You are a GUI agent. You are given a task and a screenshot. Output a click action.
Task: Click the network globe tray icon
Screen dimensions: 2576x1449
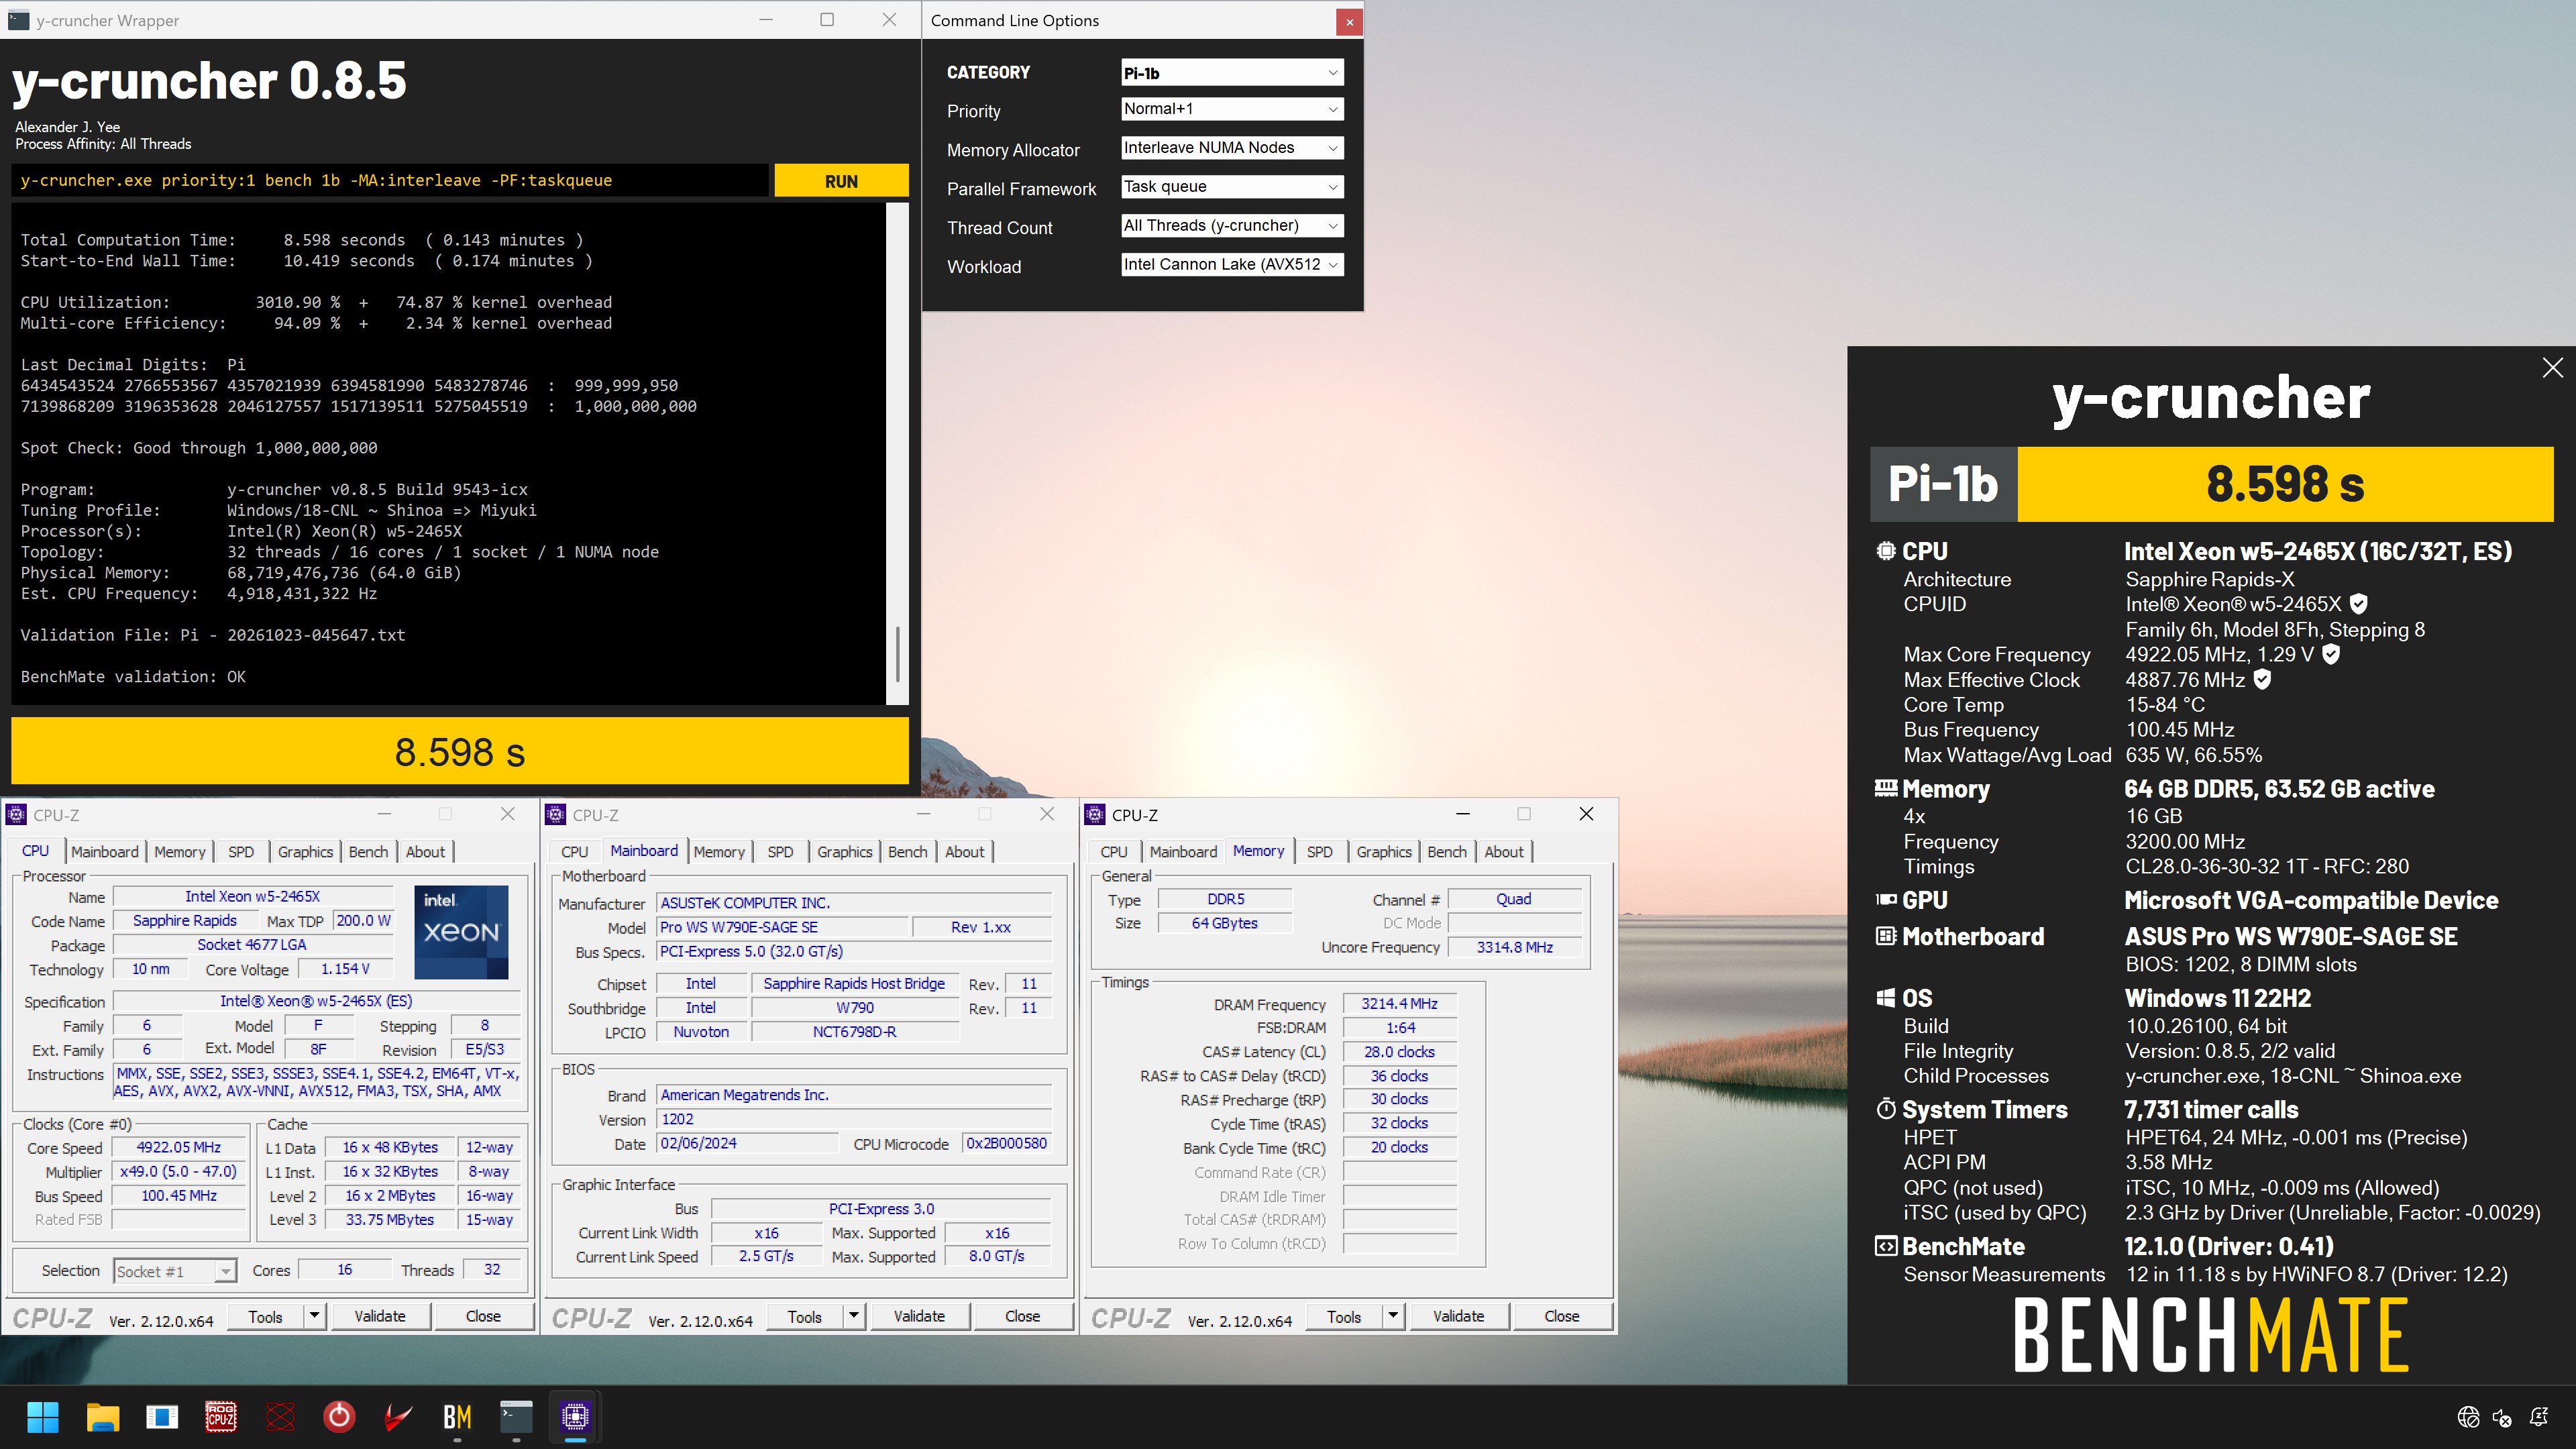2468,1417
